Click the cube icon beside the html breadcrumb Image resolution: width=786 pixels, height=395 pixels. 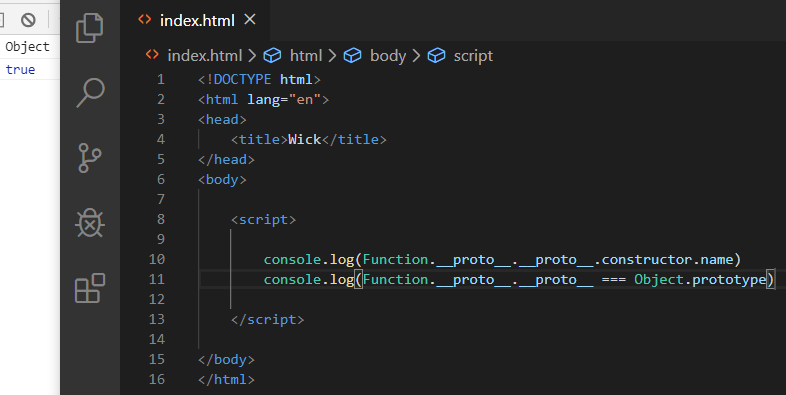272,55
